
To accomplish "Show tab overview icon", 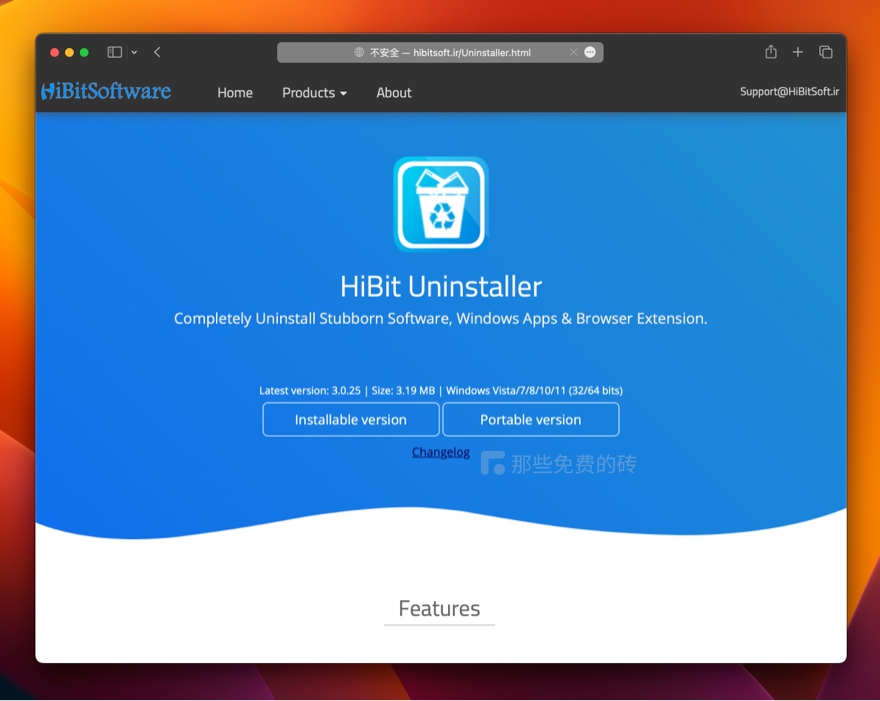I will [x=826, y=52].
